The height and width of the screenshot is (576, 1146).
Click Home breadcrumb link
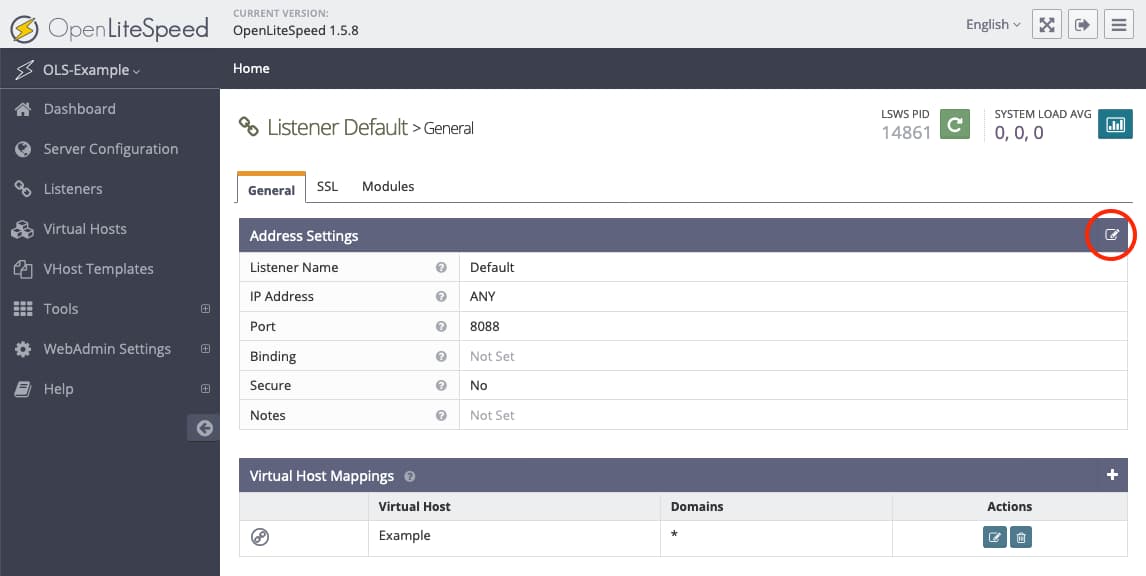pos(251,68)
